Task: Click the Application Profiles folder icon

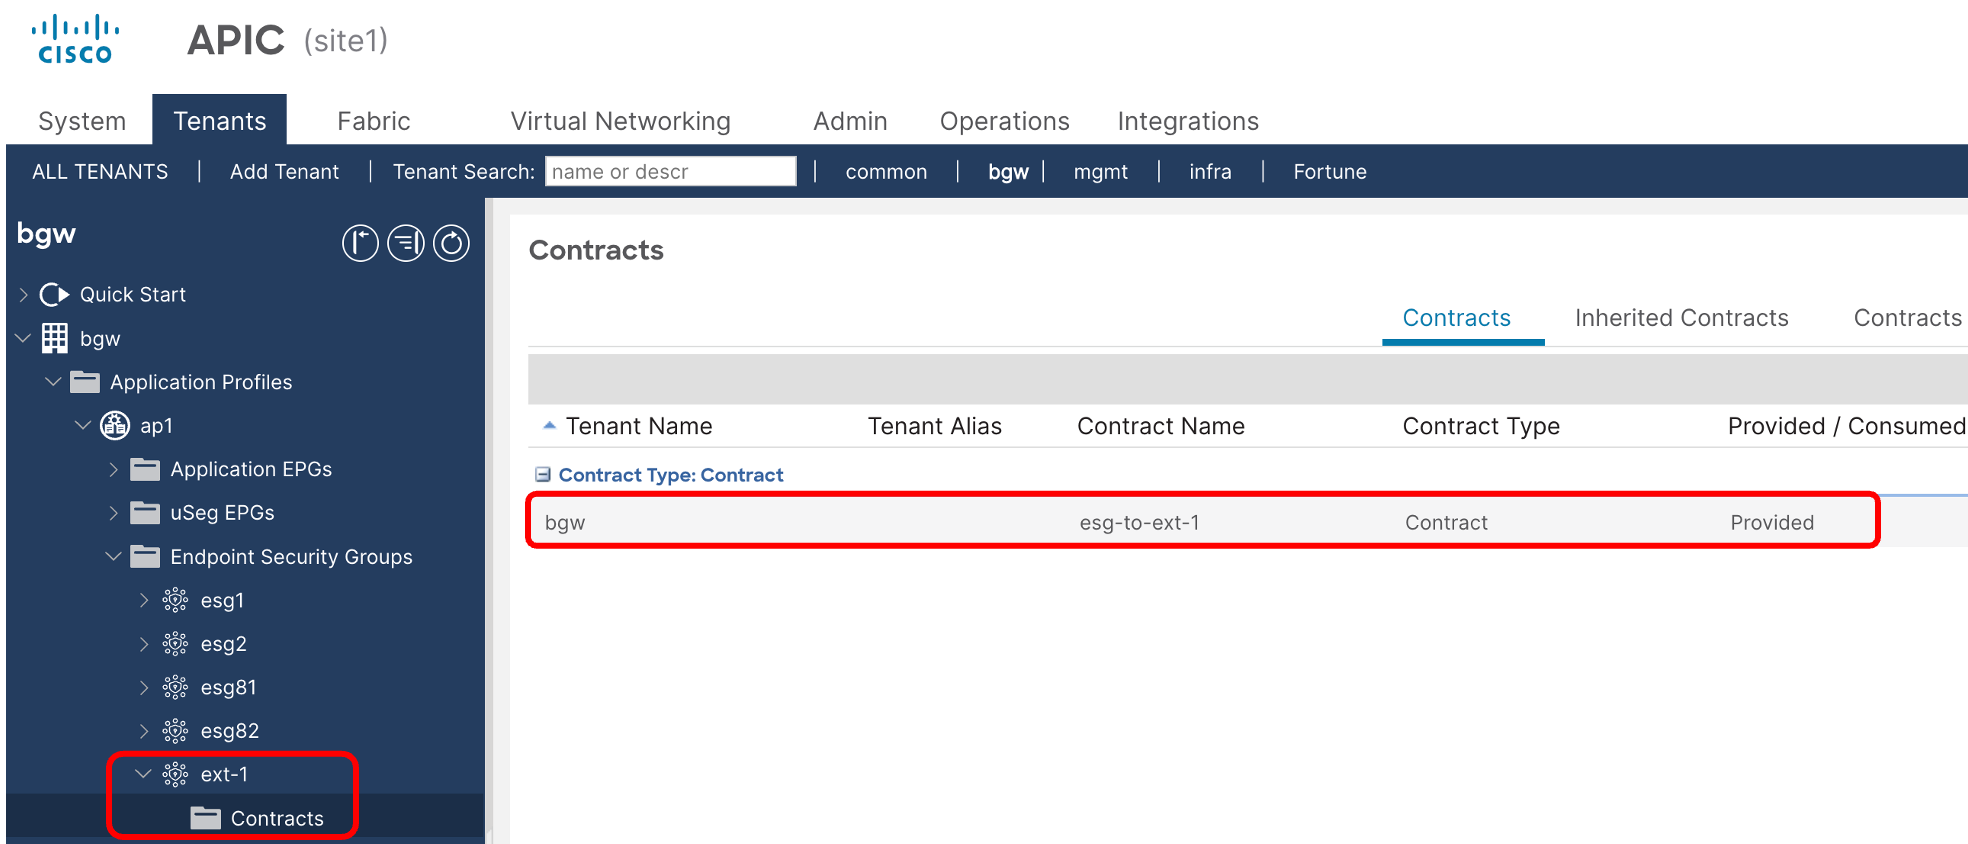Action: coord(85,382)
